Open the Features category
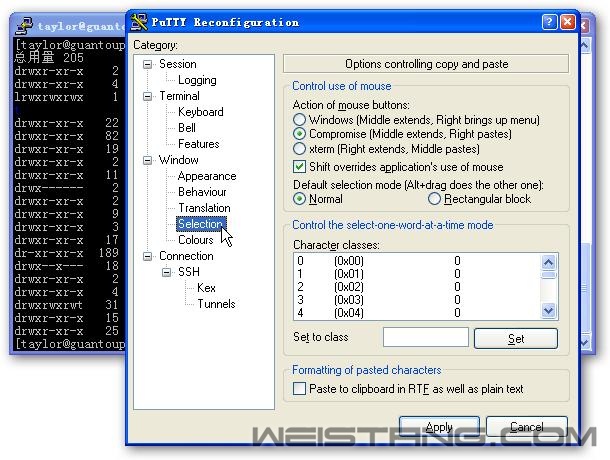The image size is (610, 460). 199,144
